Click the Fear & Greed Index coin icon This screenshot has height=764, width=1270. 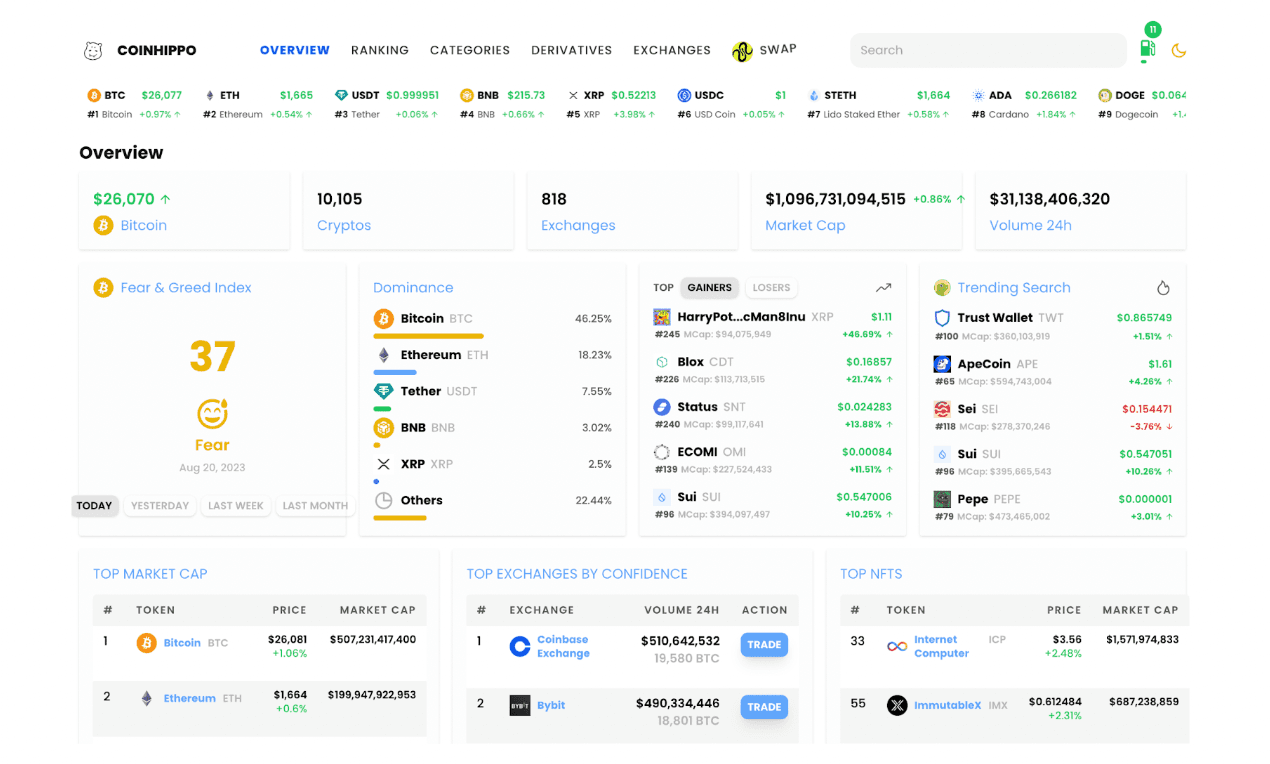pos(103,288)
